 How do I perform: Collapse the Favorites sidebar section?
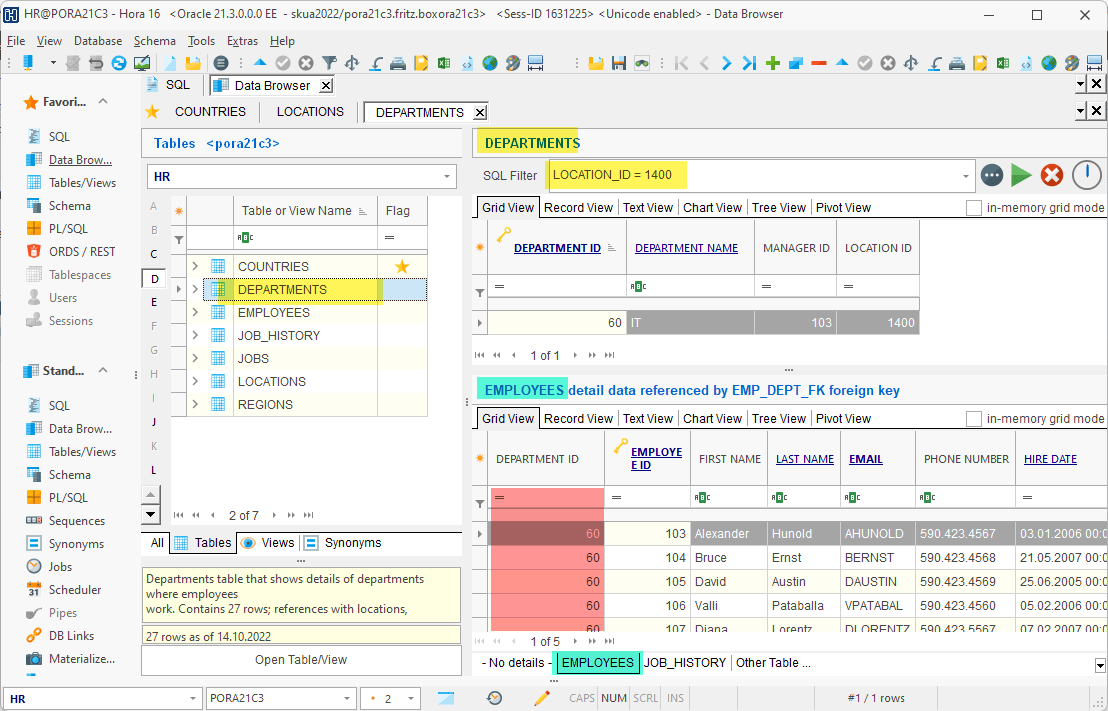(x=103, y=101)
